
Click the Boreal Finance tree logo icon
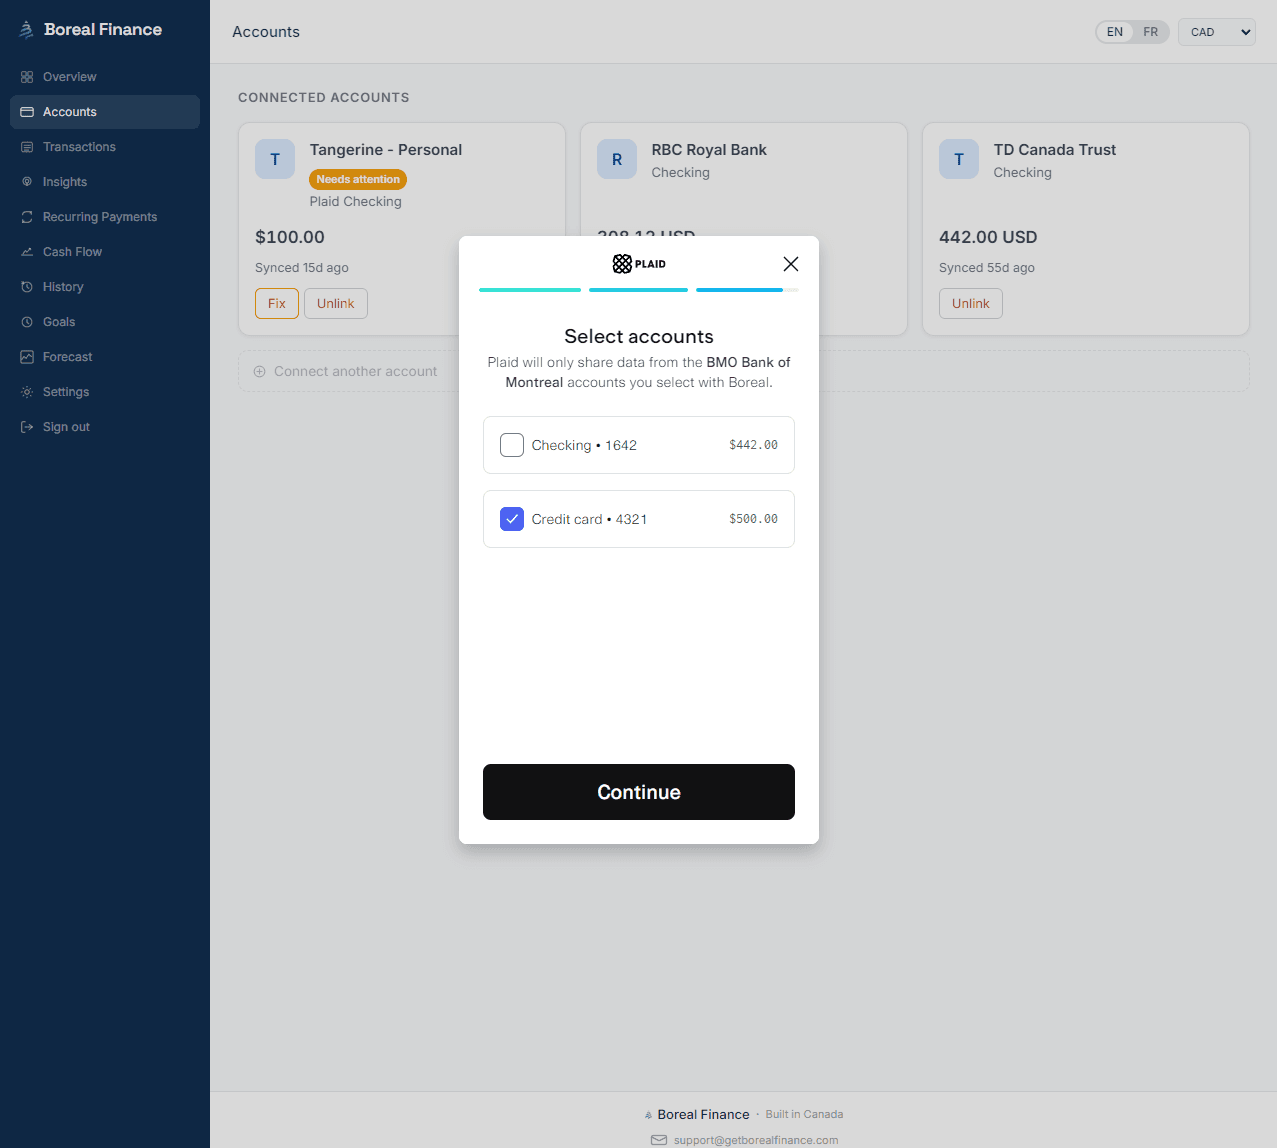[x=27, y=30]
